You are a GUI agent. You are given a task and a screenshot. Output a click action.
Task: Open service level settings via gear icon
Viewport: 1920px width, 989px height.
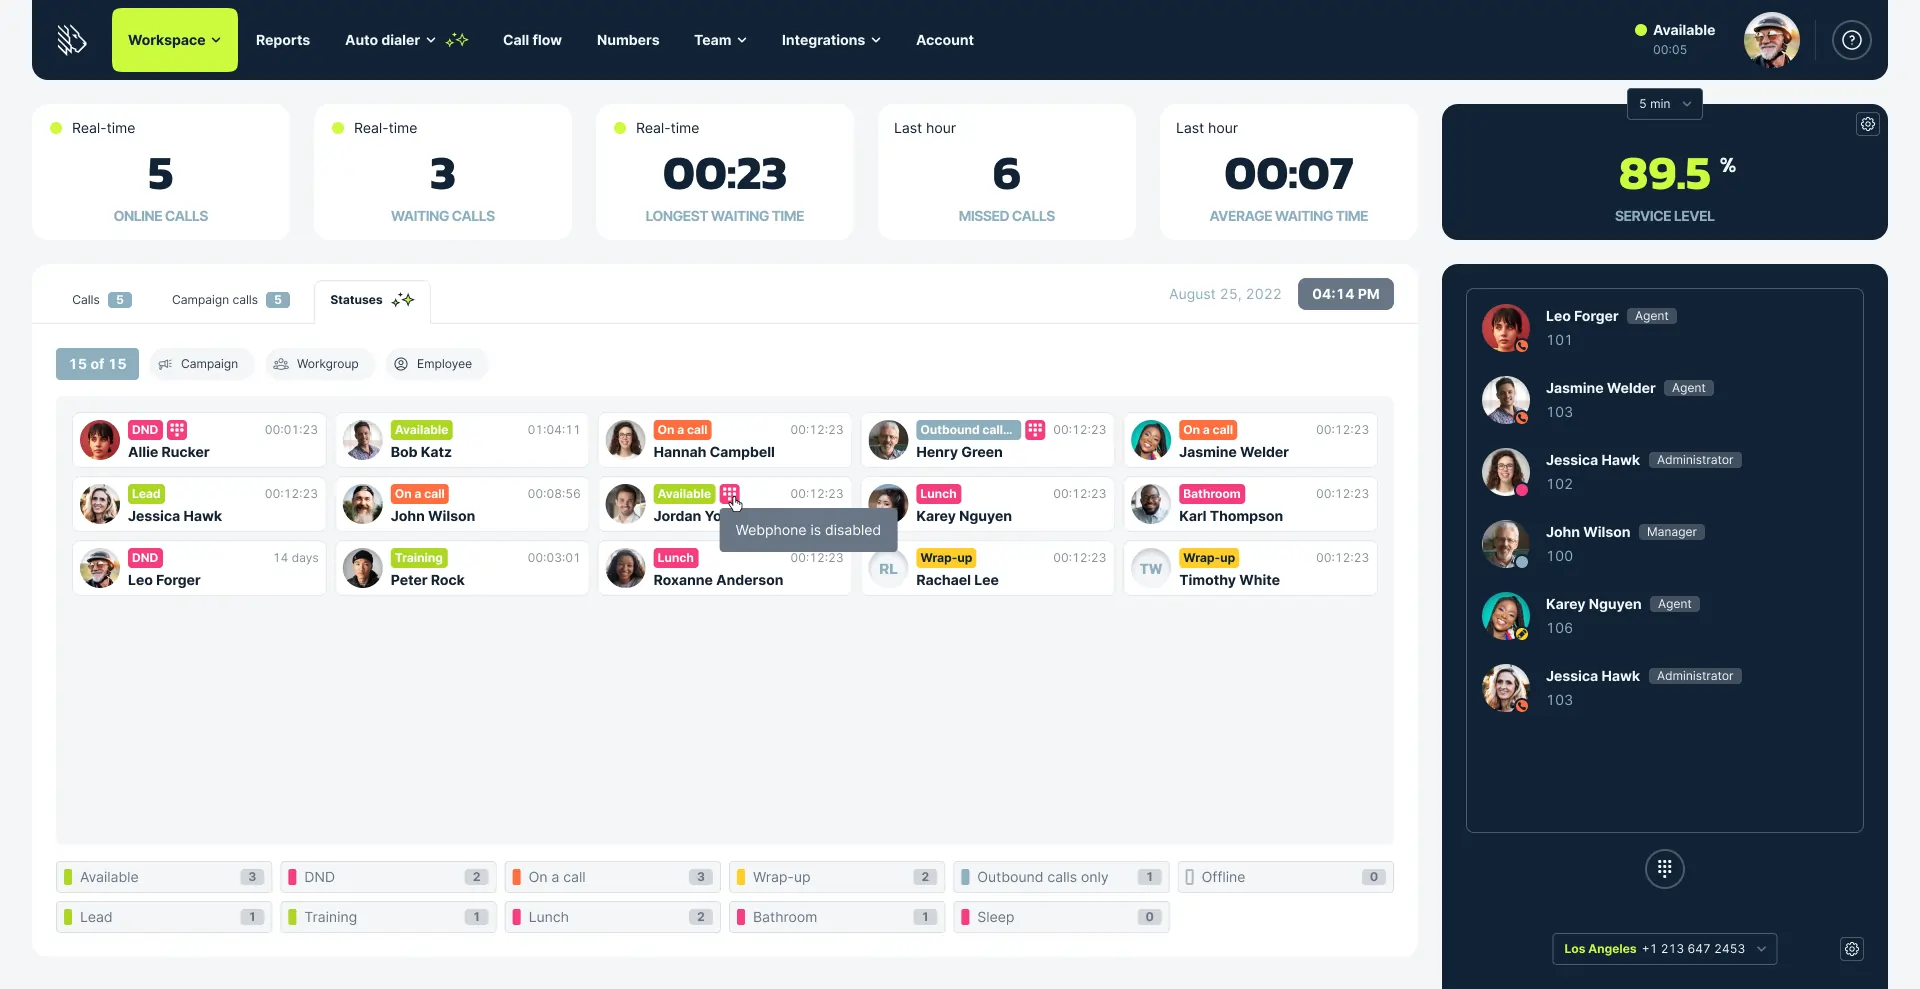pos(1868,123)
